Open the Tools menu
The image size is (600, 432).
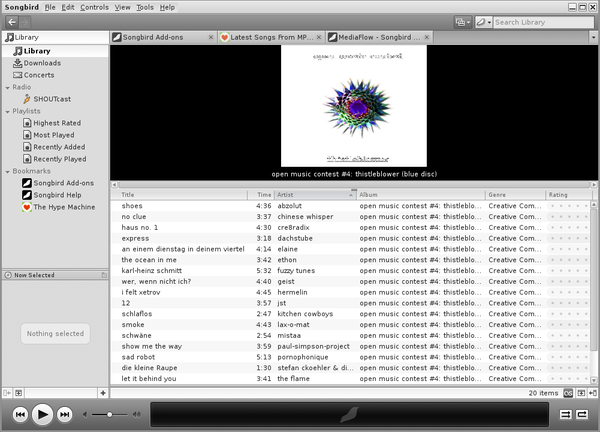point(145,7)
